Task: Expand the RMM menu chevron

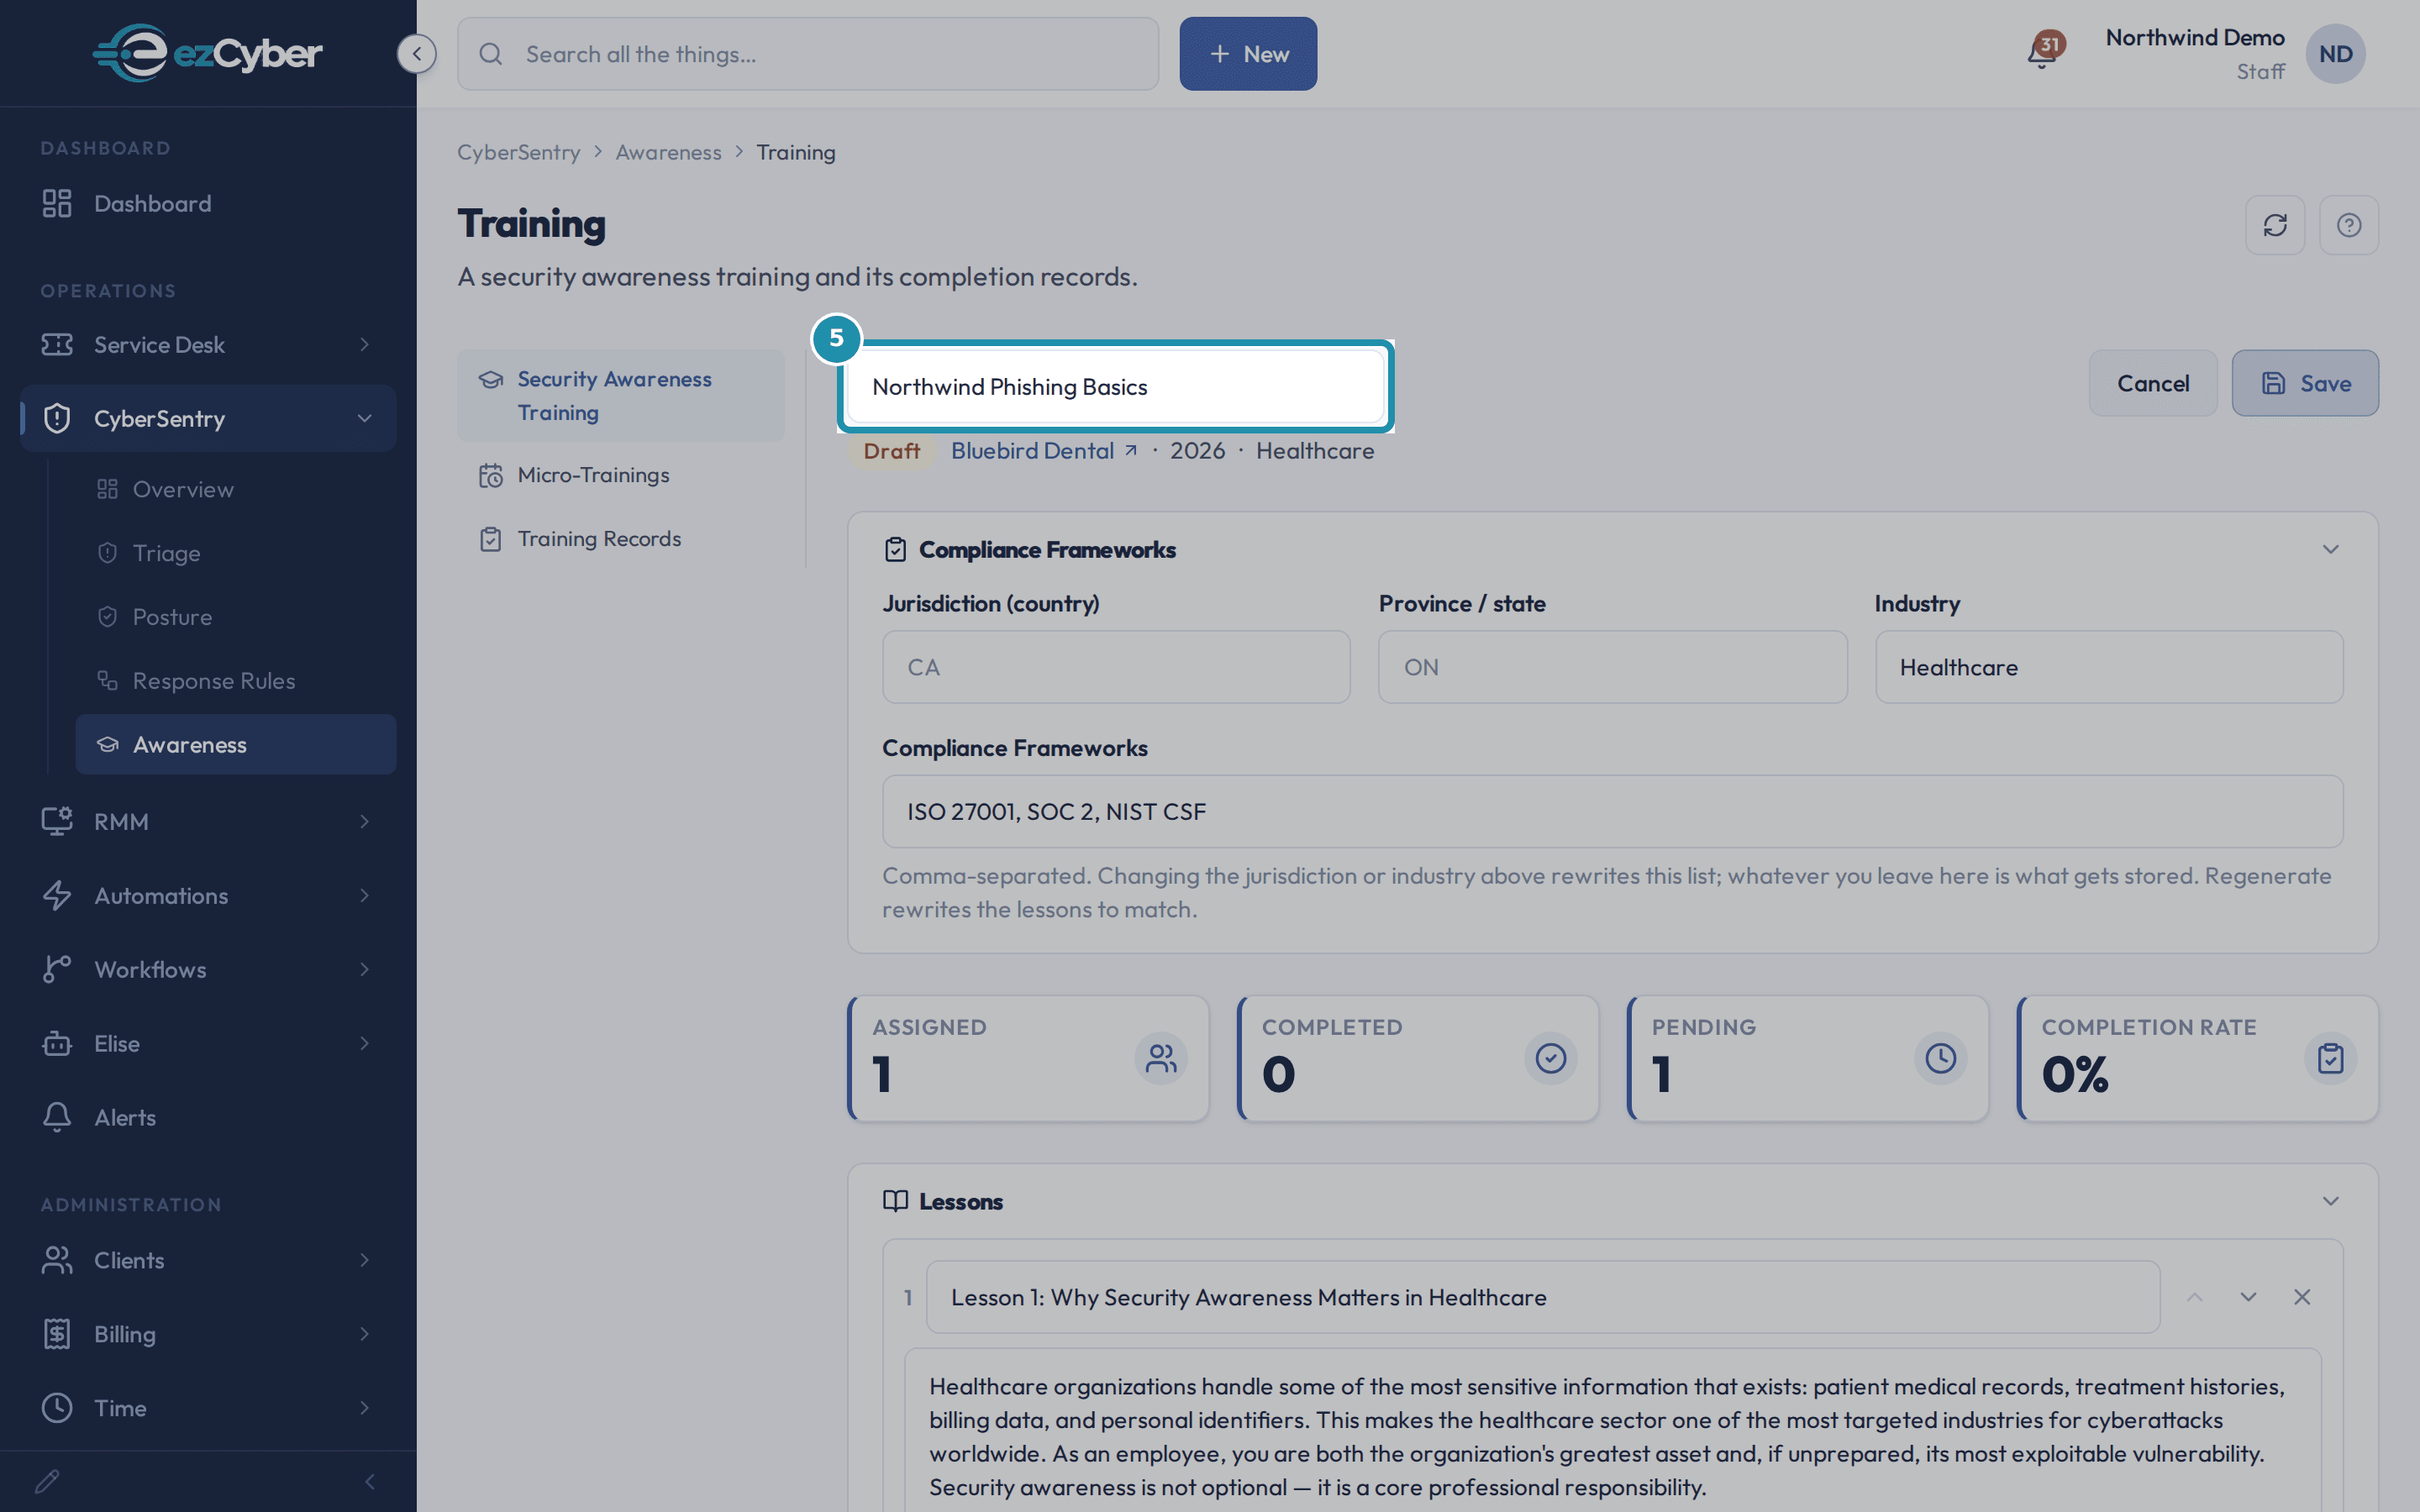Action: (364, 821)
